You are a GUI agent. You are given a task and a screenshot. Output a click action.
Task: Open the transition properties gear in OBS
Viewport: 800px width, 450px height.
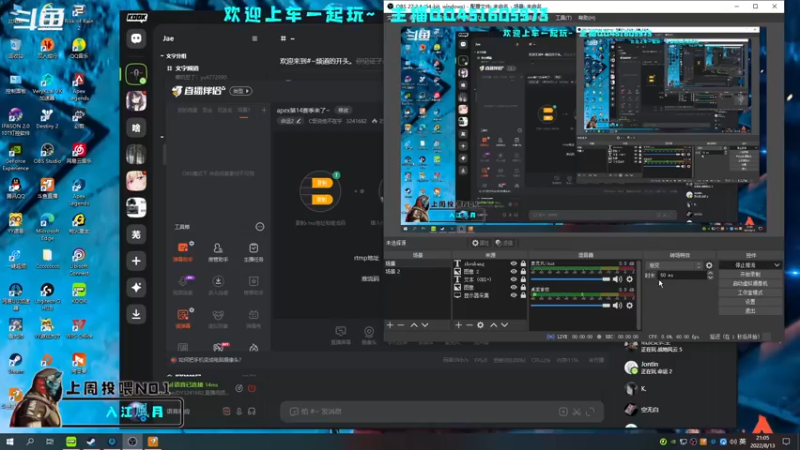pos(709,265)
